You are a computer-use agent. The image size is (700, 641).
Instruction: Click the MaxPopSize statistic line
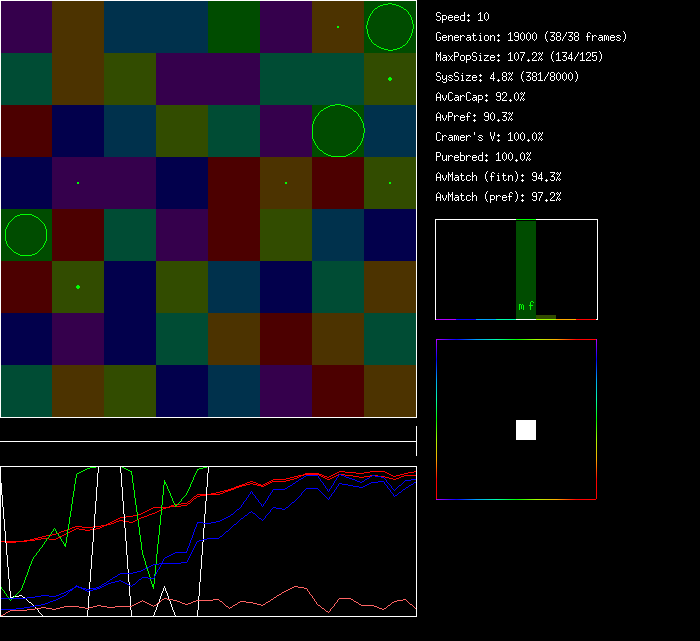click(519, 57)
